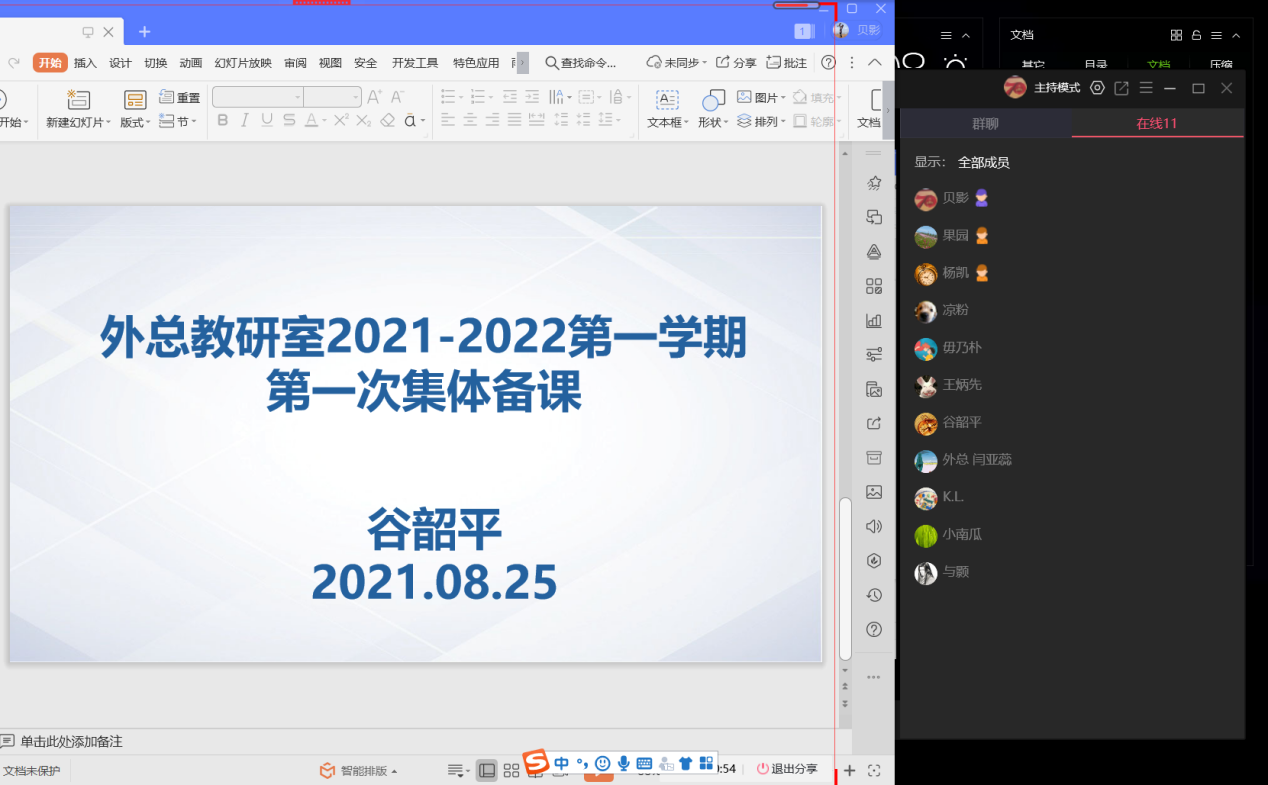
Task: Click 退出分享 to stop sharing
Action: (787, 769)
